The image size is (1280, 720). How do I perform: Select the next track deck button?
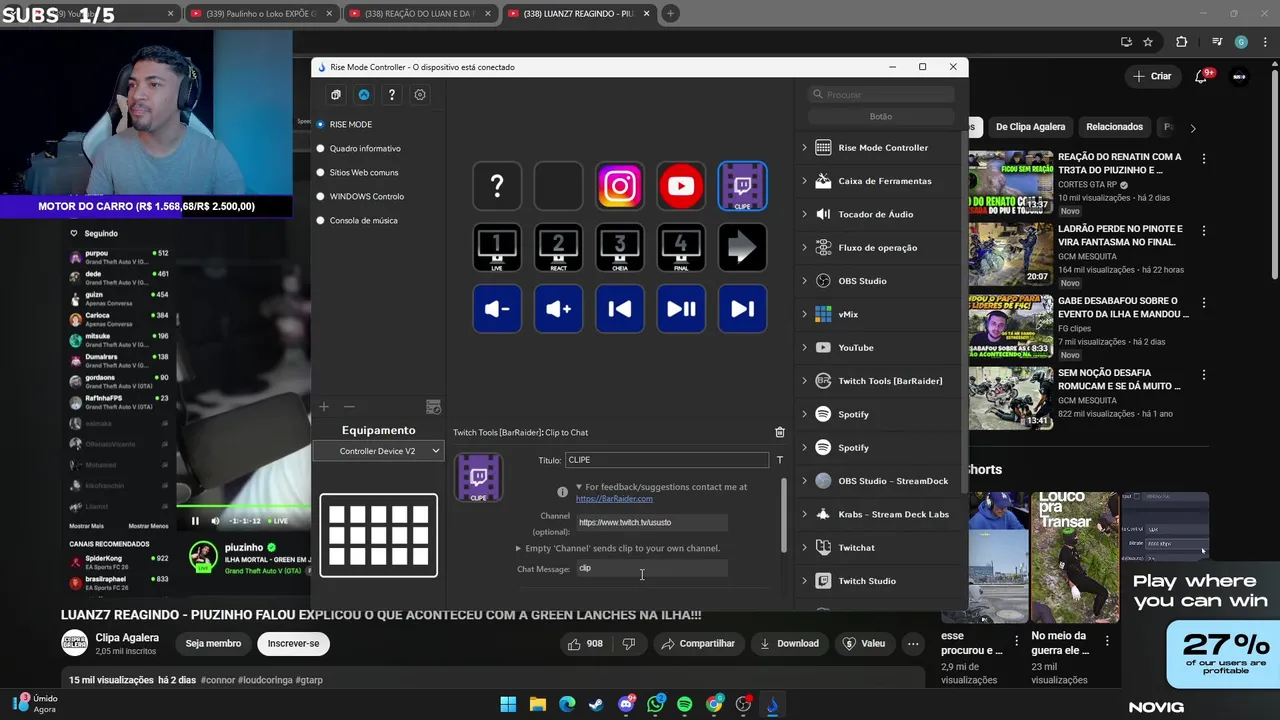(x=743, y=309)
